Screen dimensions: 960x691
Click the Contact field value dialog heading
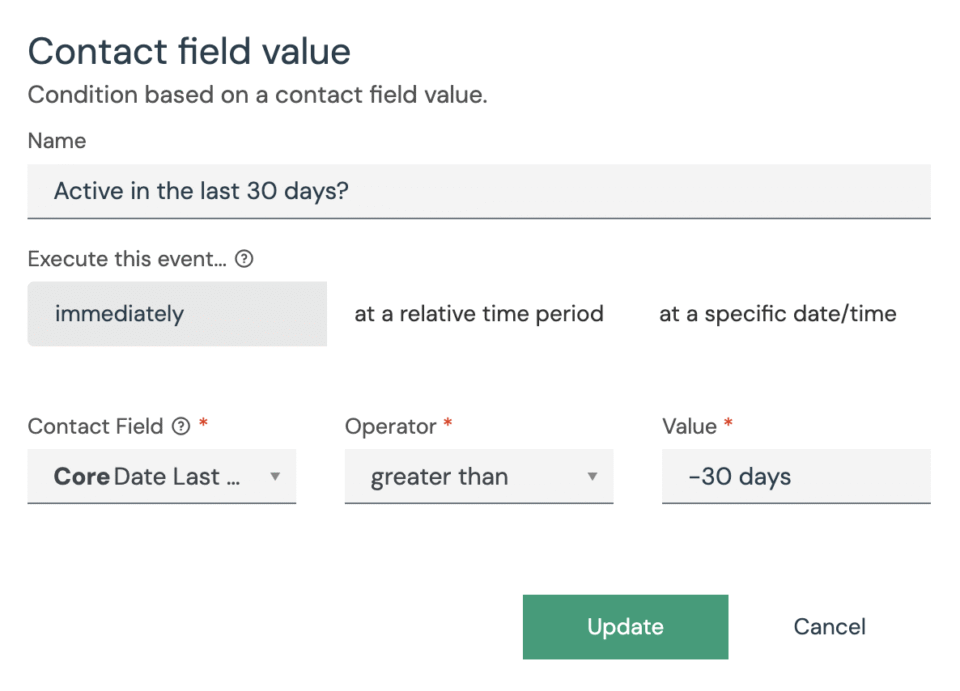pyautogui.click(x=189, y=51)
